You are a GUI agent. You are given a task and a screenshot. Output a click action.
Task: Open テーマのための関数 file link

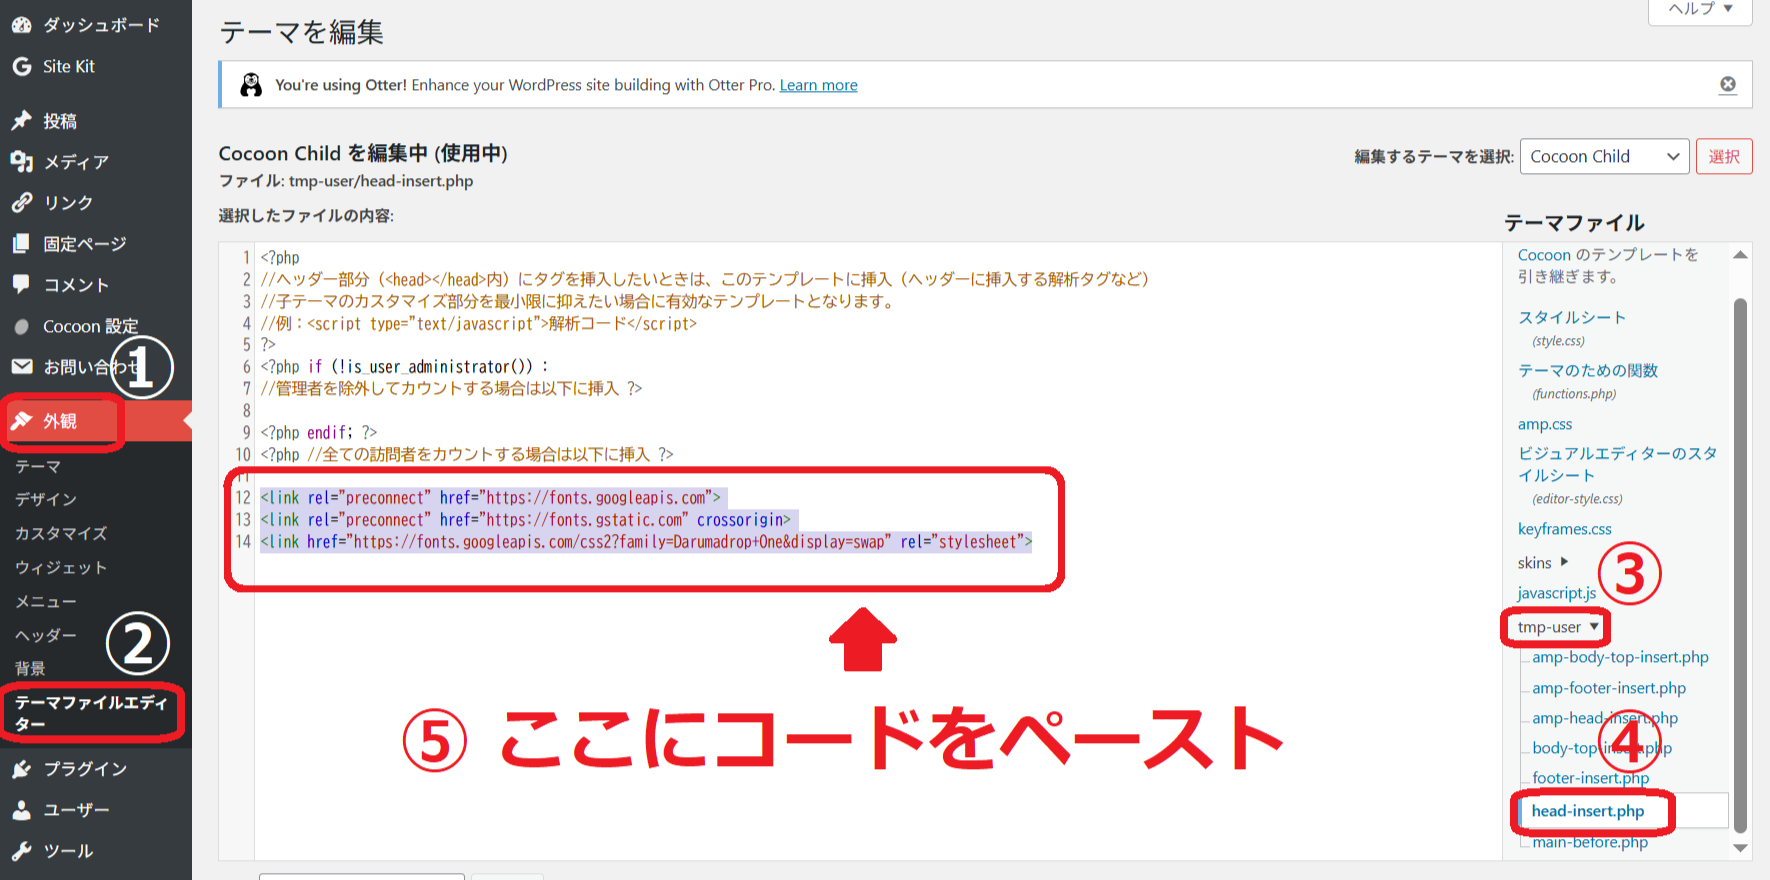pyautogui.click(x=1588, y=370)
